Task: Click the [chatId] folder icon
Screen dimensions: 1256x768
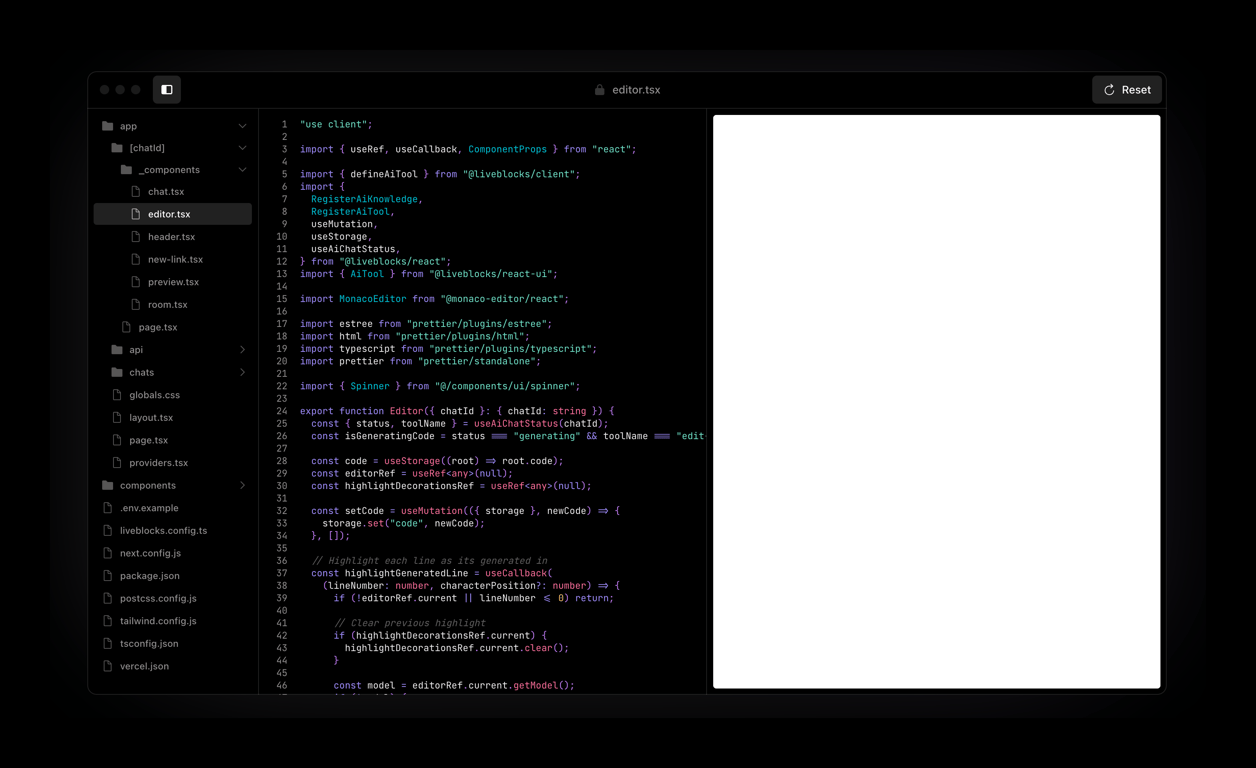Action: click(x=117, y=148)
